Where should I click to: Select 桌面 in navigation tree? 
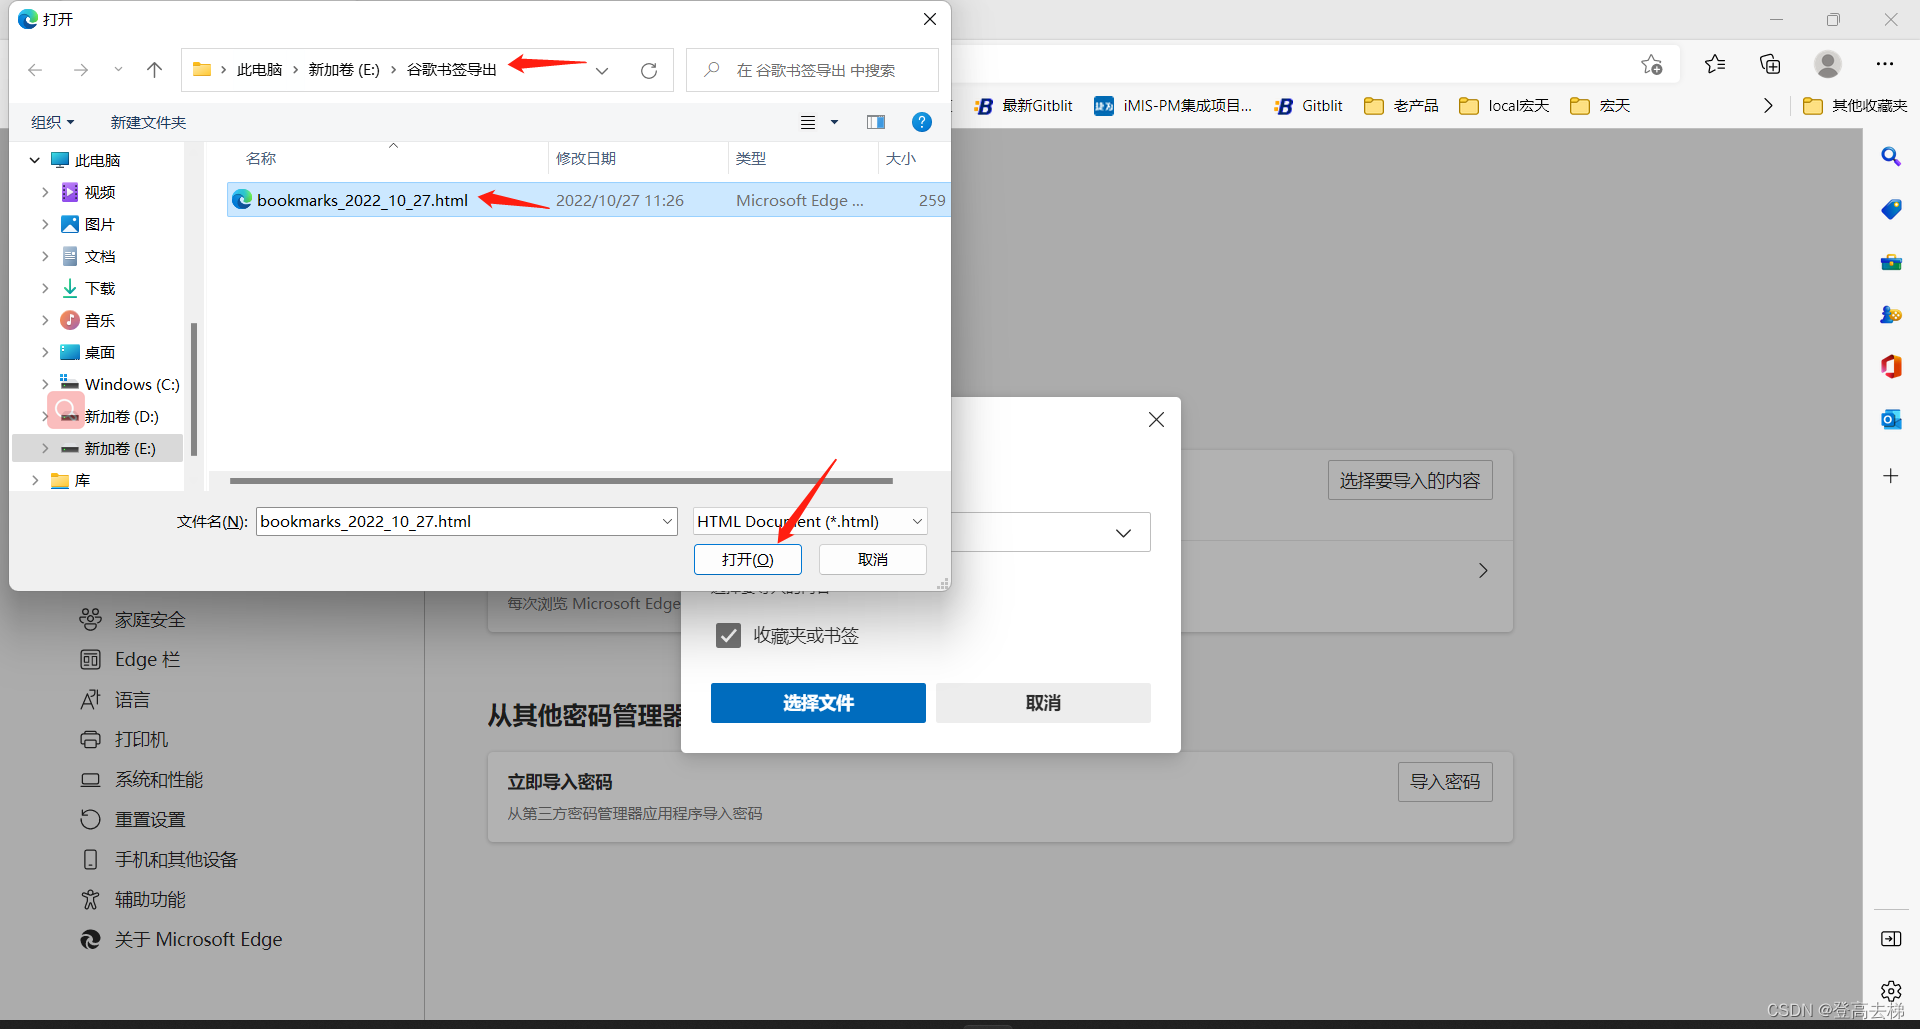click(99, 352)
